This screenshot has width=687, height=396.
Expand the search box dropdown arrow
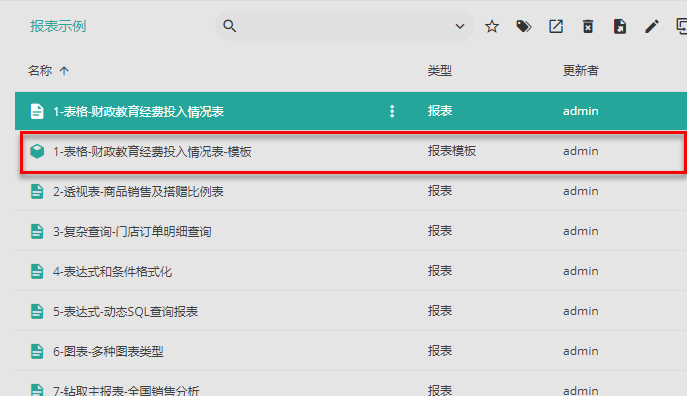[x=460, y=26]
